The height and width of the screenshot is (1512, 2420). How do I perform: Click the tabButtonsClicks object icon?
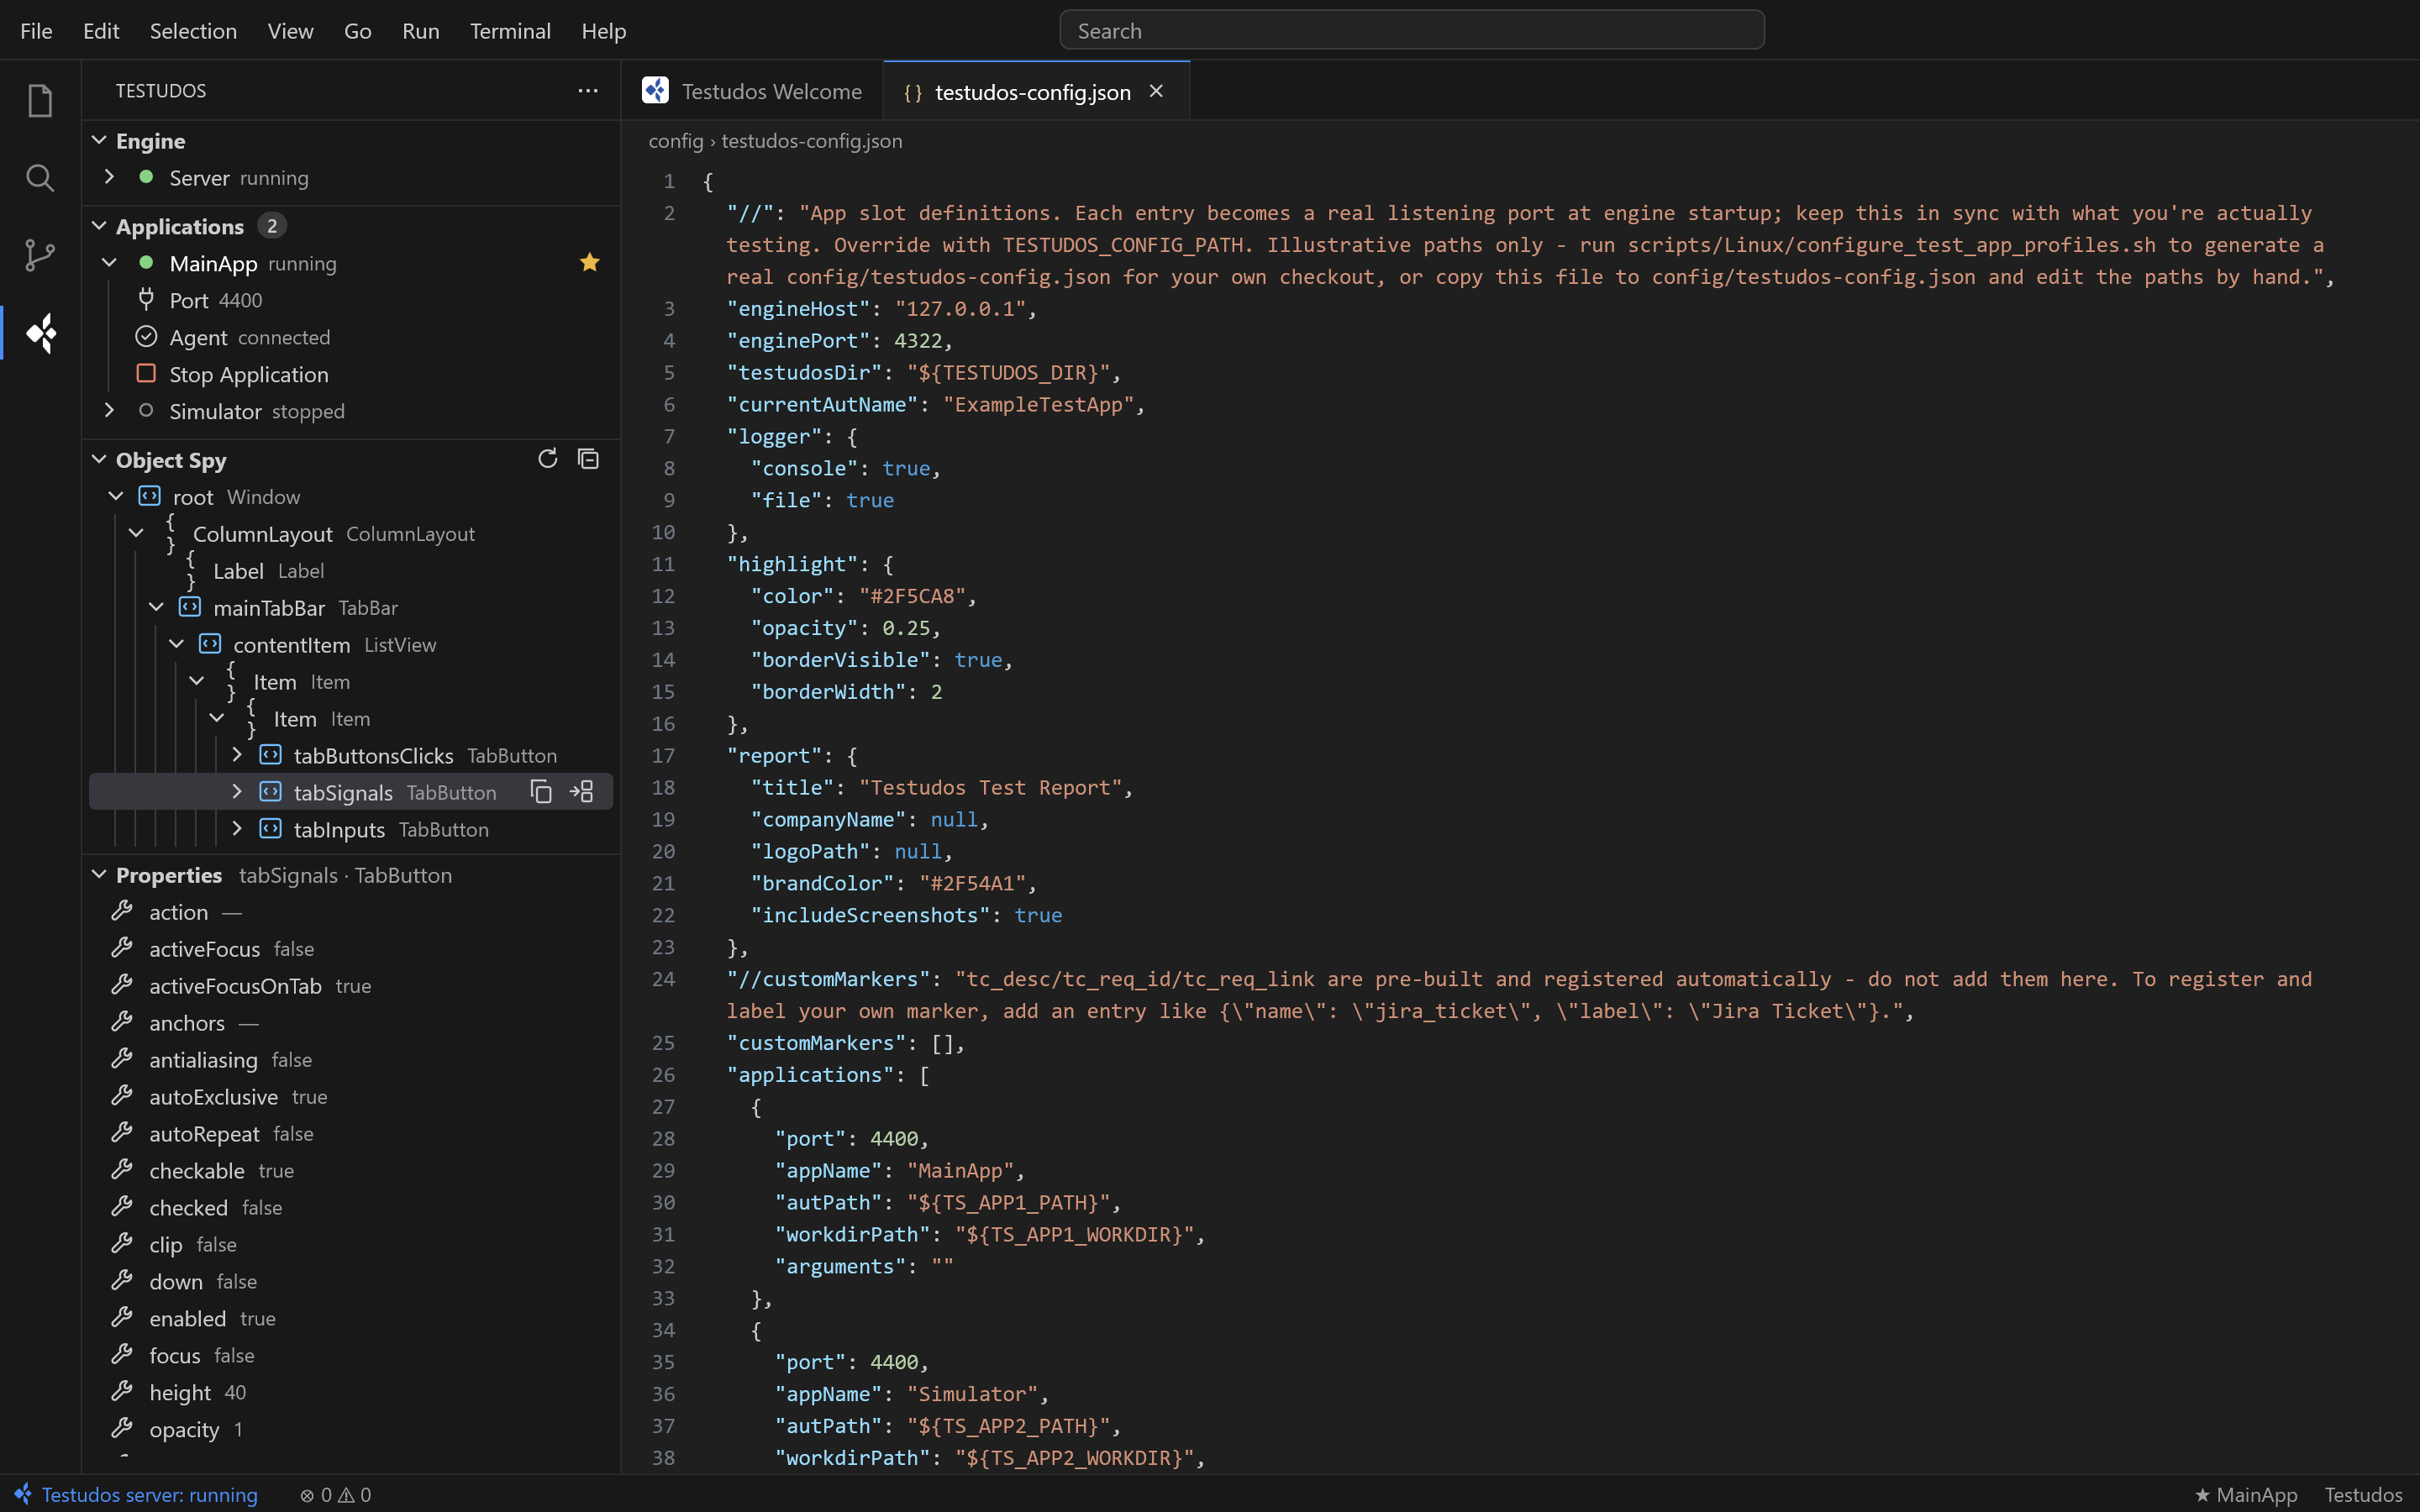click(270, 755)
